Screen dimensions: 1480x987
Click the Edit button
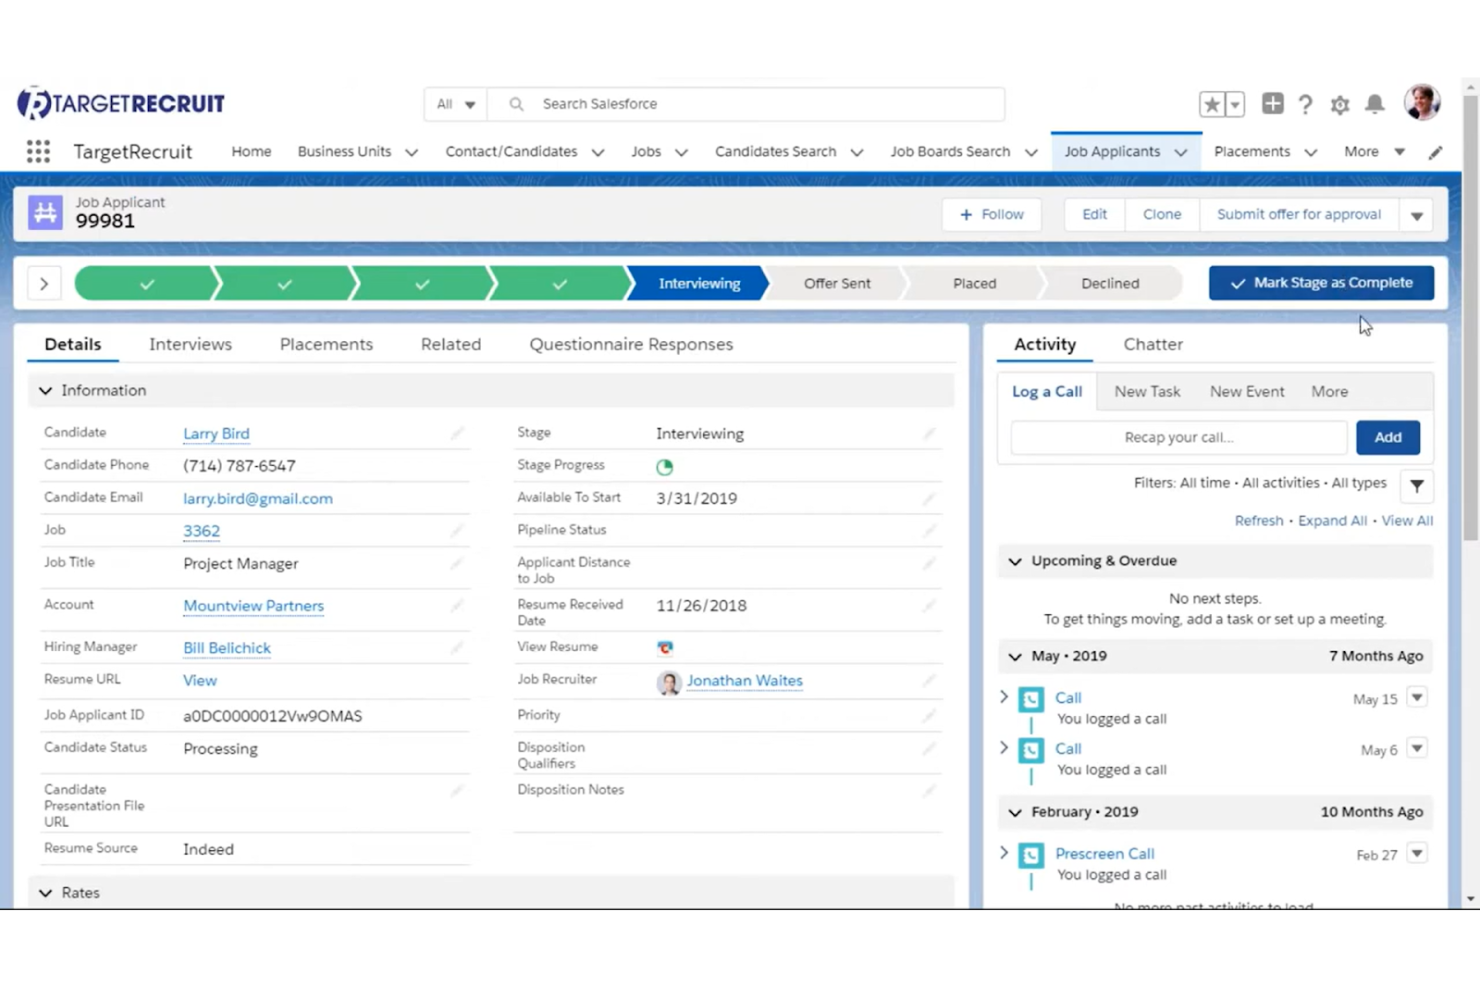tap(1094, 214)
